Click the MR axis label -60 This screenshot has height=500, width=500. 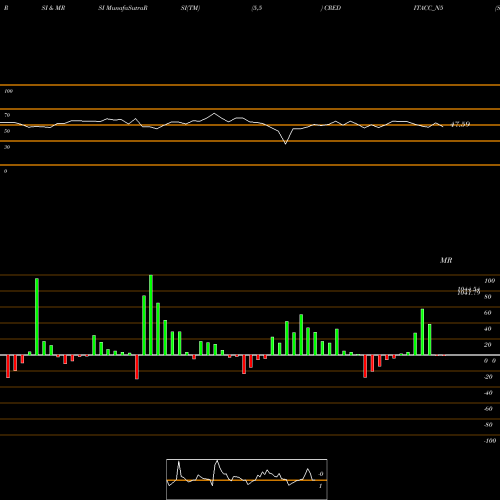[488, 409]
